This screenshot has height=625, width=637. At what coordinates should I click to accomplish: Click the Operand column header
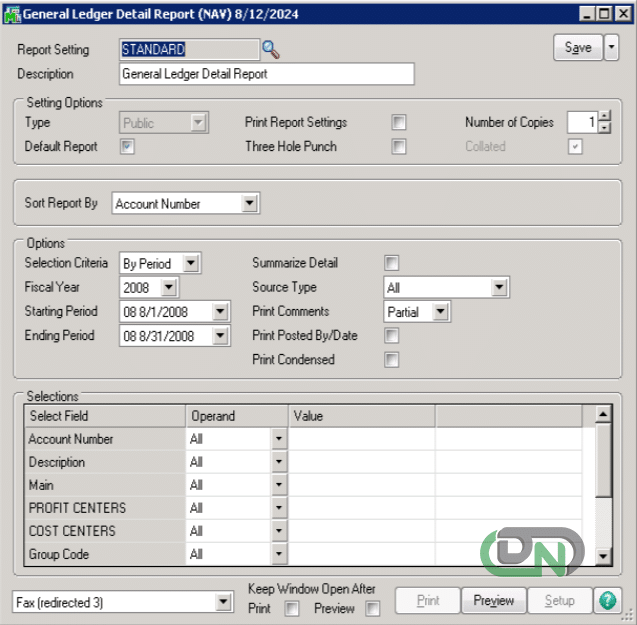click(237, 416)
